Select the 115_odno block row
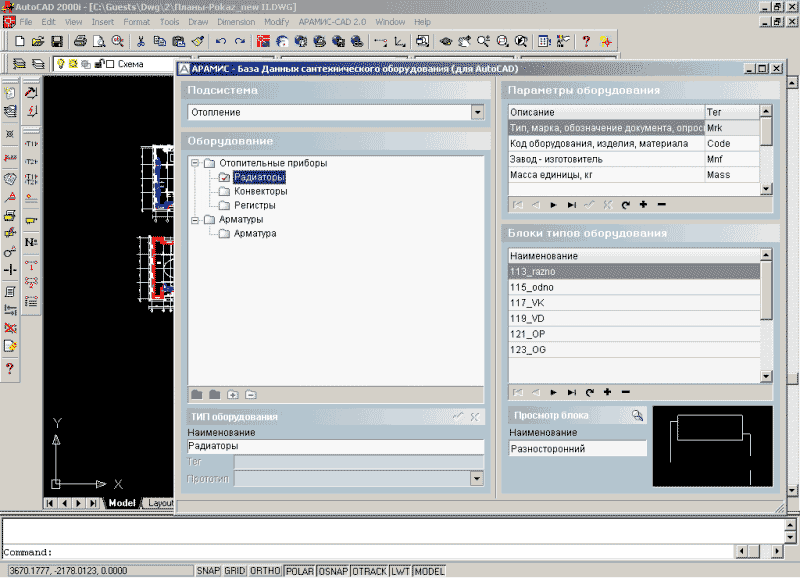Viewport: 800px width, 578px height. 634,287
